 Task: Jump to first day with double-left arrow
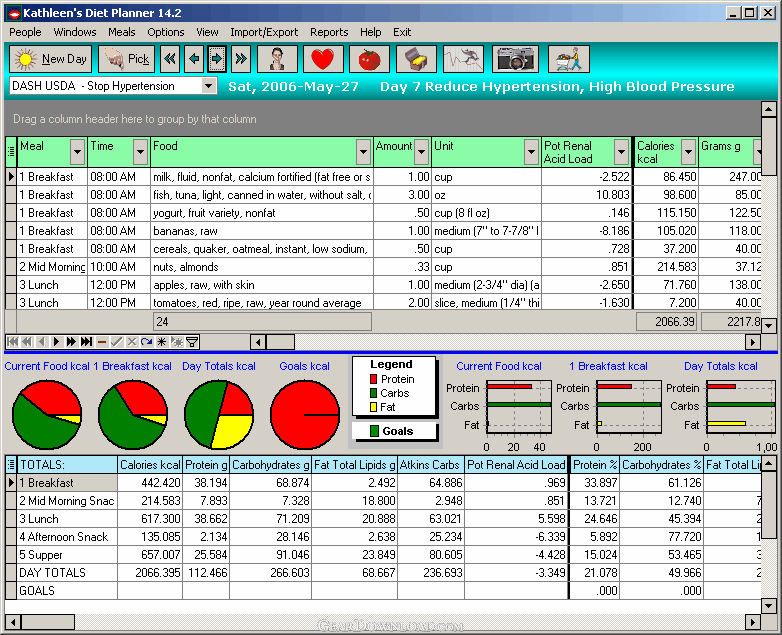click(x=170, y=59)
